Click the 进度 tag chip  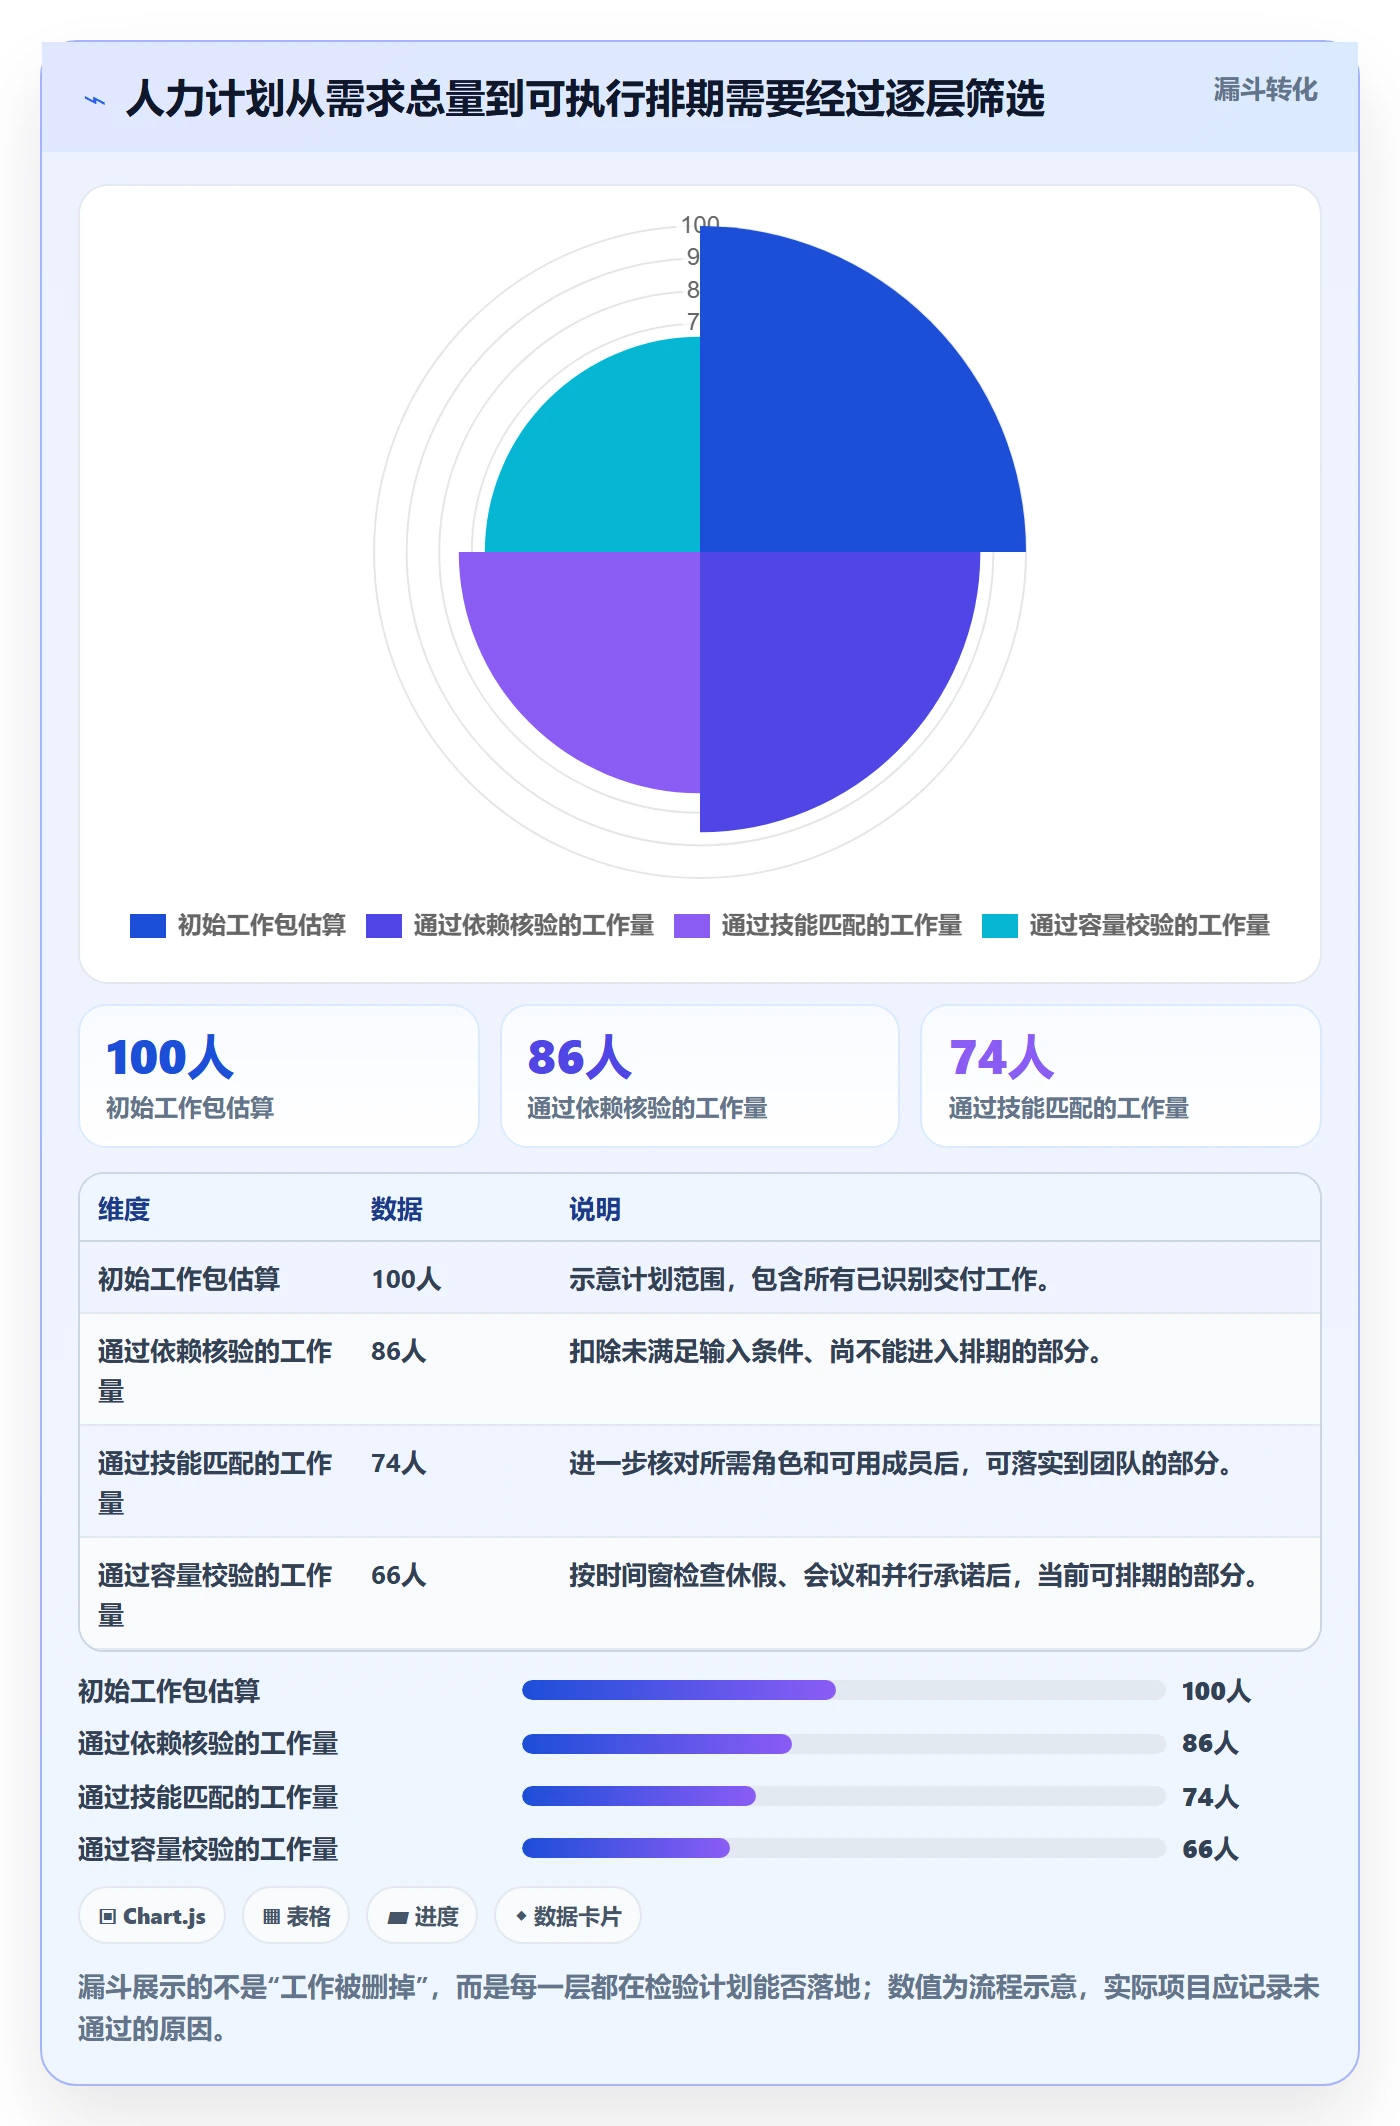422,1916
